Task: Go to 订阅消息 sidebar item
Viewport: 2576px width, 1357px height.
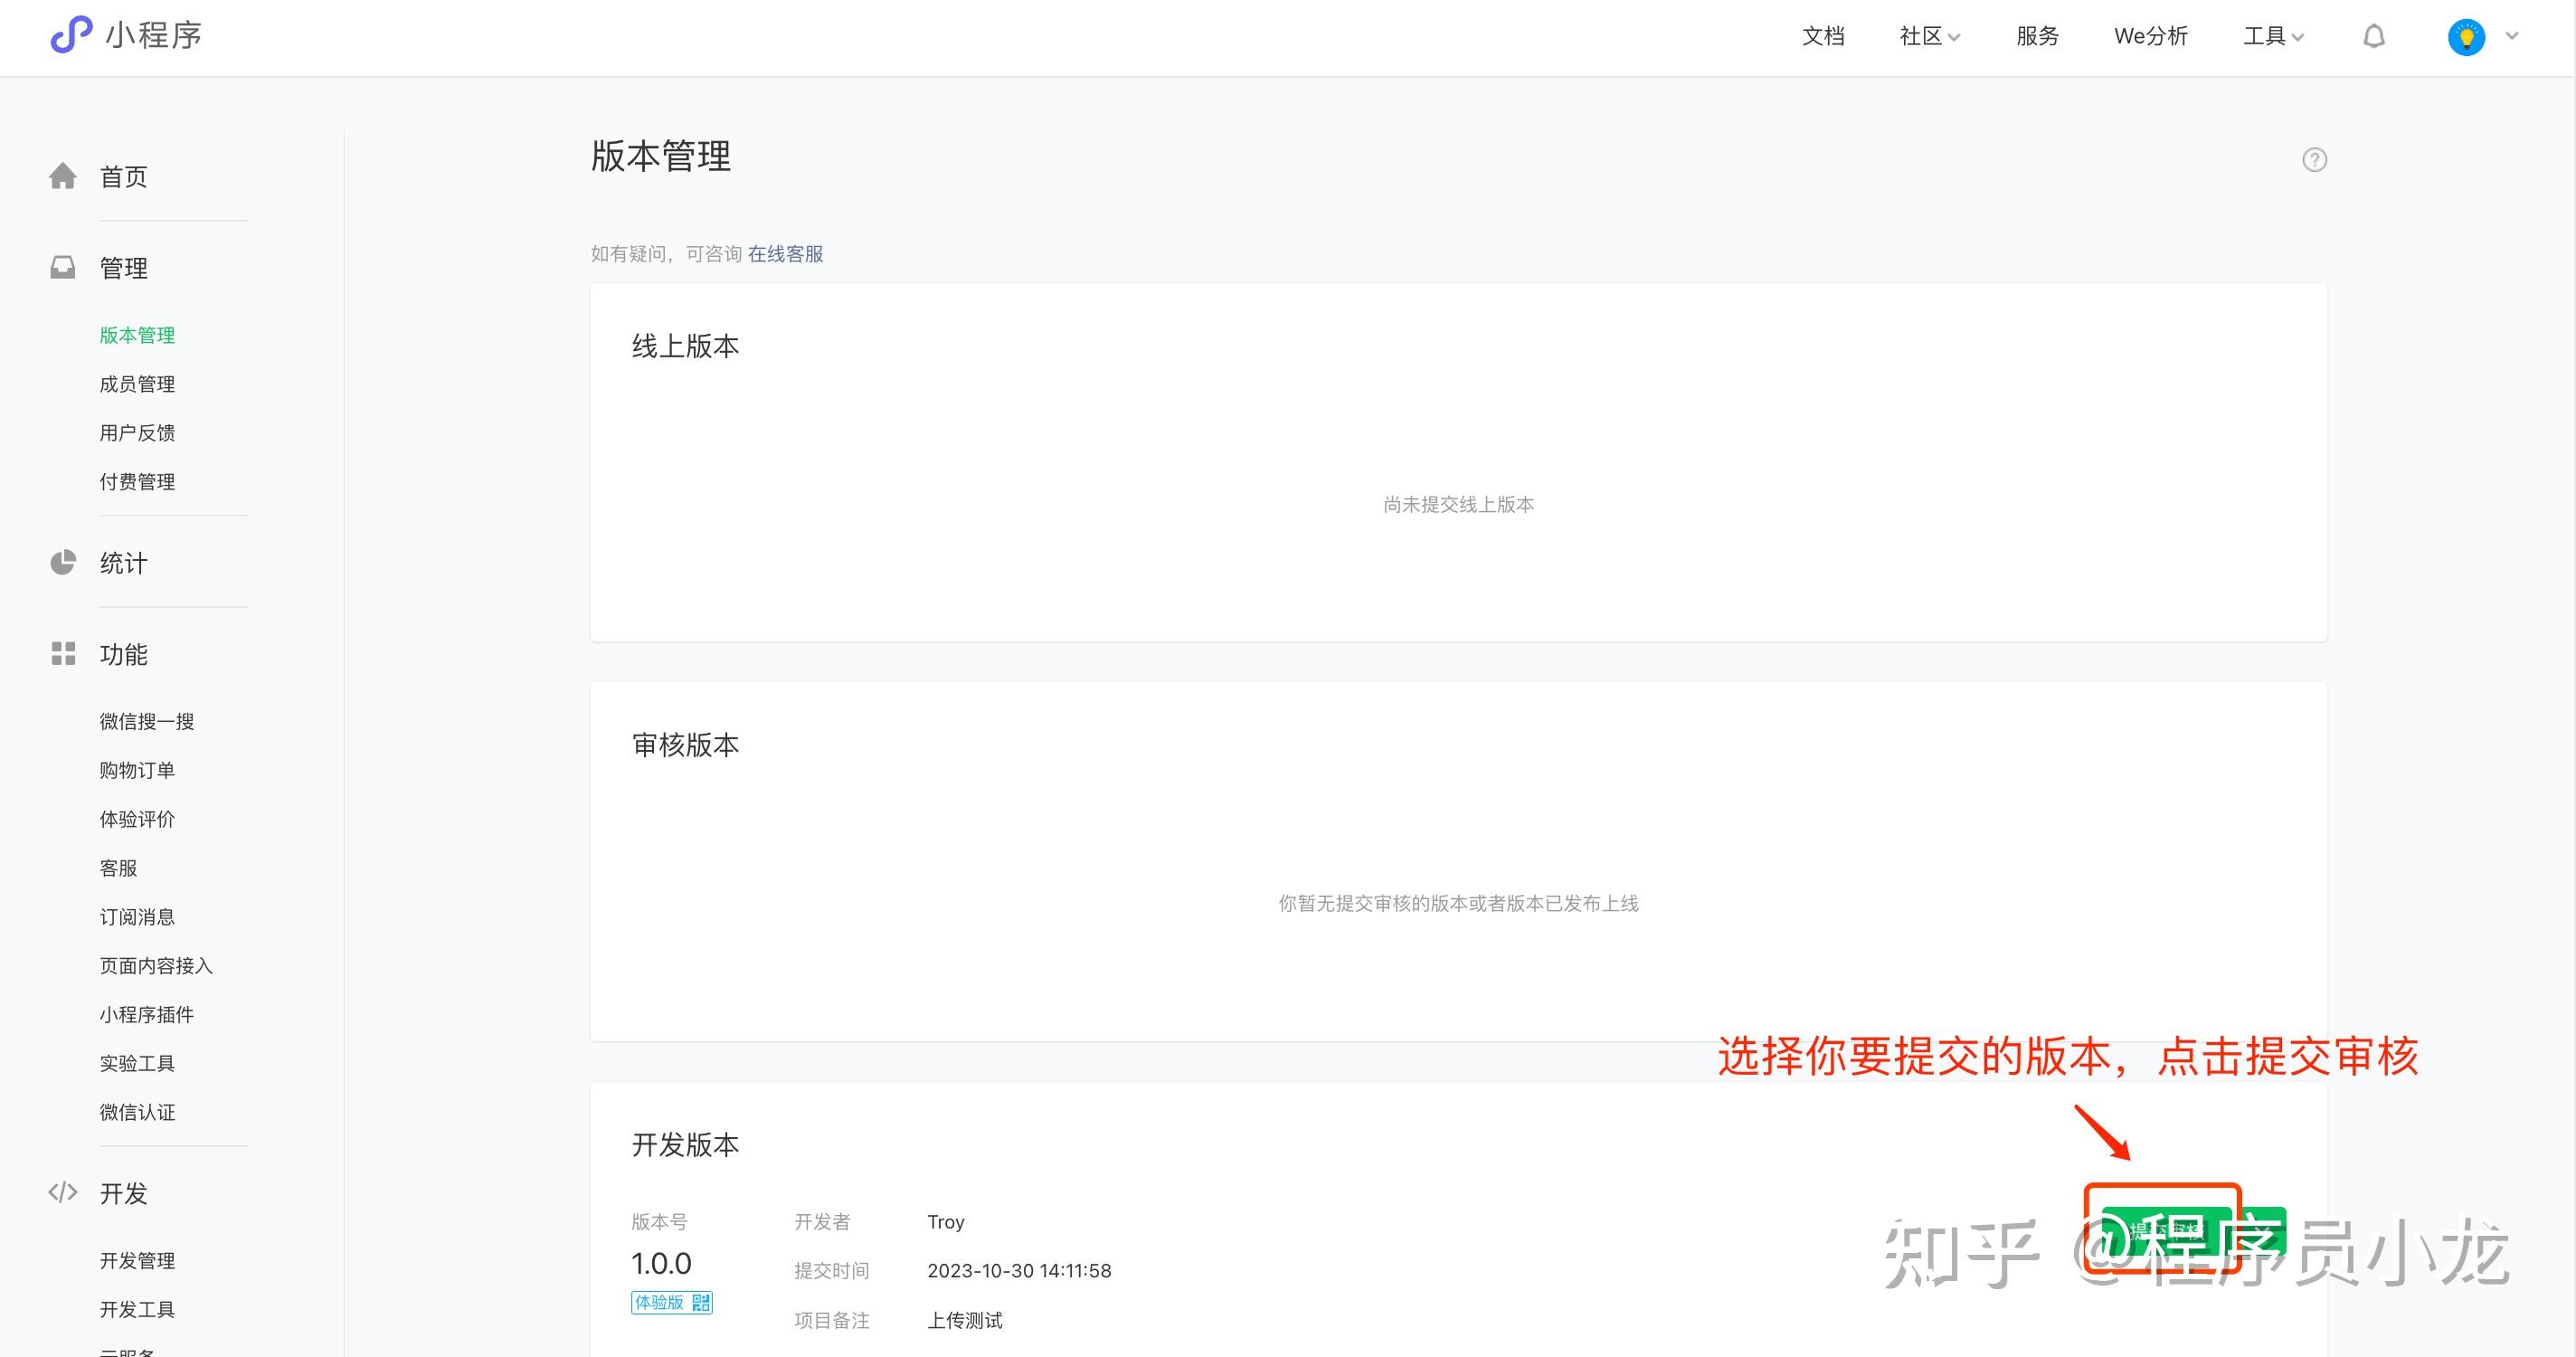Action: pos(137,917)
